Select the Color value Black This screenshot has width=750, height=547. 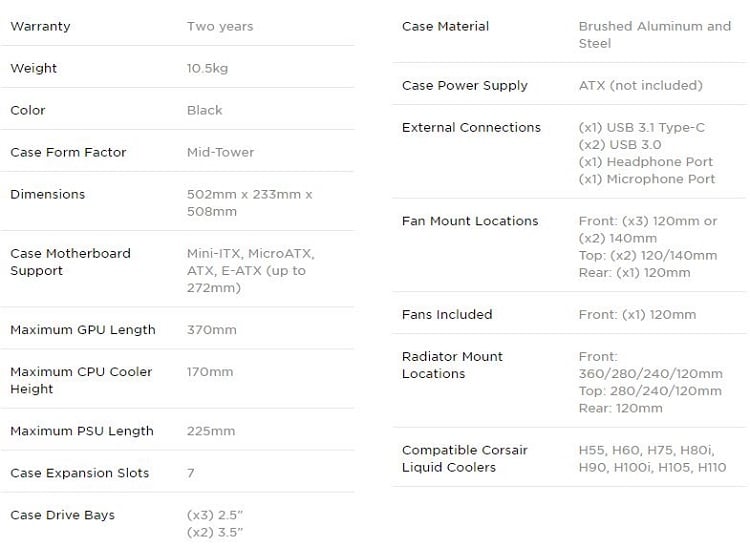(x=205, y=110)
